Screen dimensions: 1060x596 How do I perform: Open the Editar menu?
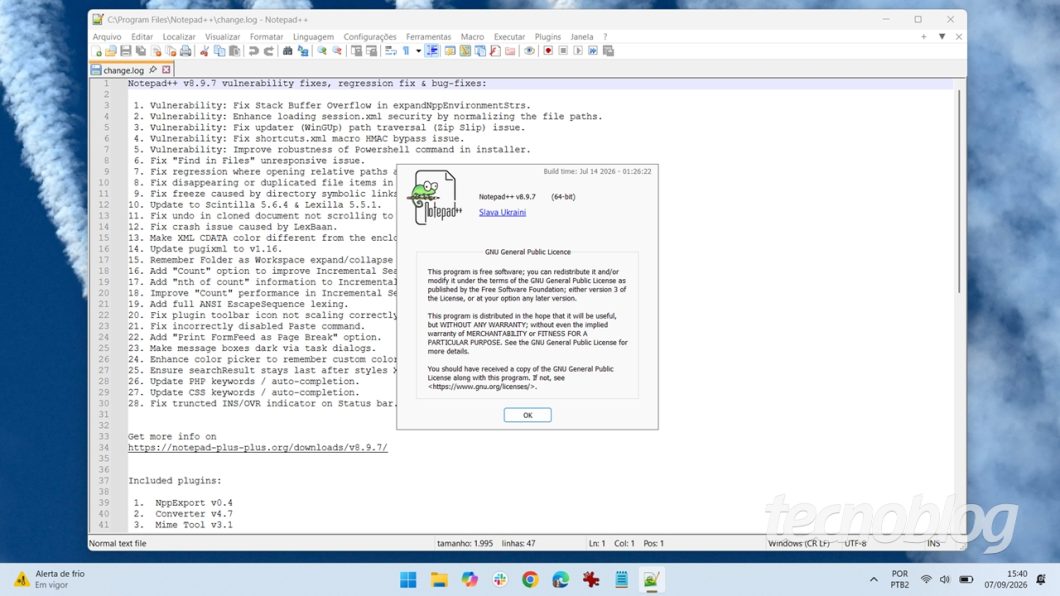[142, 36]
